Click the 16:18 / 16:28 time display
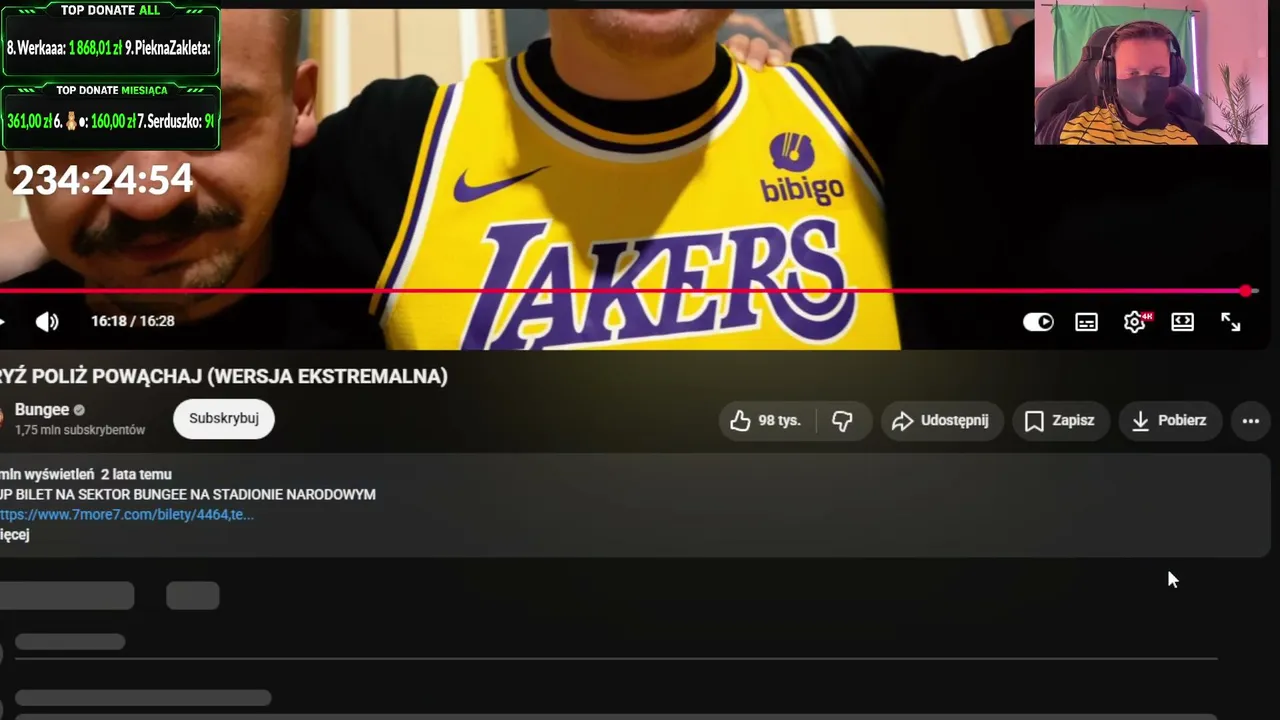 click(133, 321)
